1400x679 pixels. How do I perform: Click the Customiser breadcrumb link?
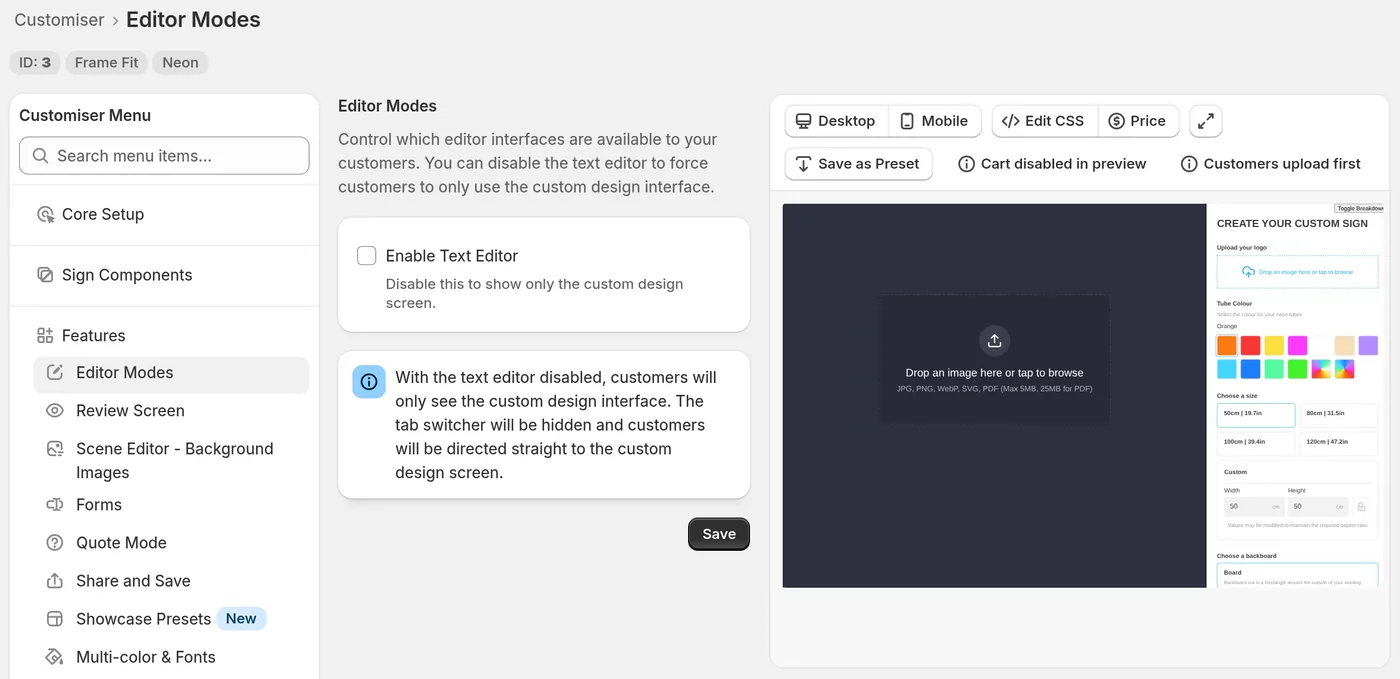coord(59,20)
